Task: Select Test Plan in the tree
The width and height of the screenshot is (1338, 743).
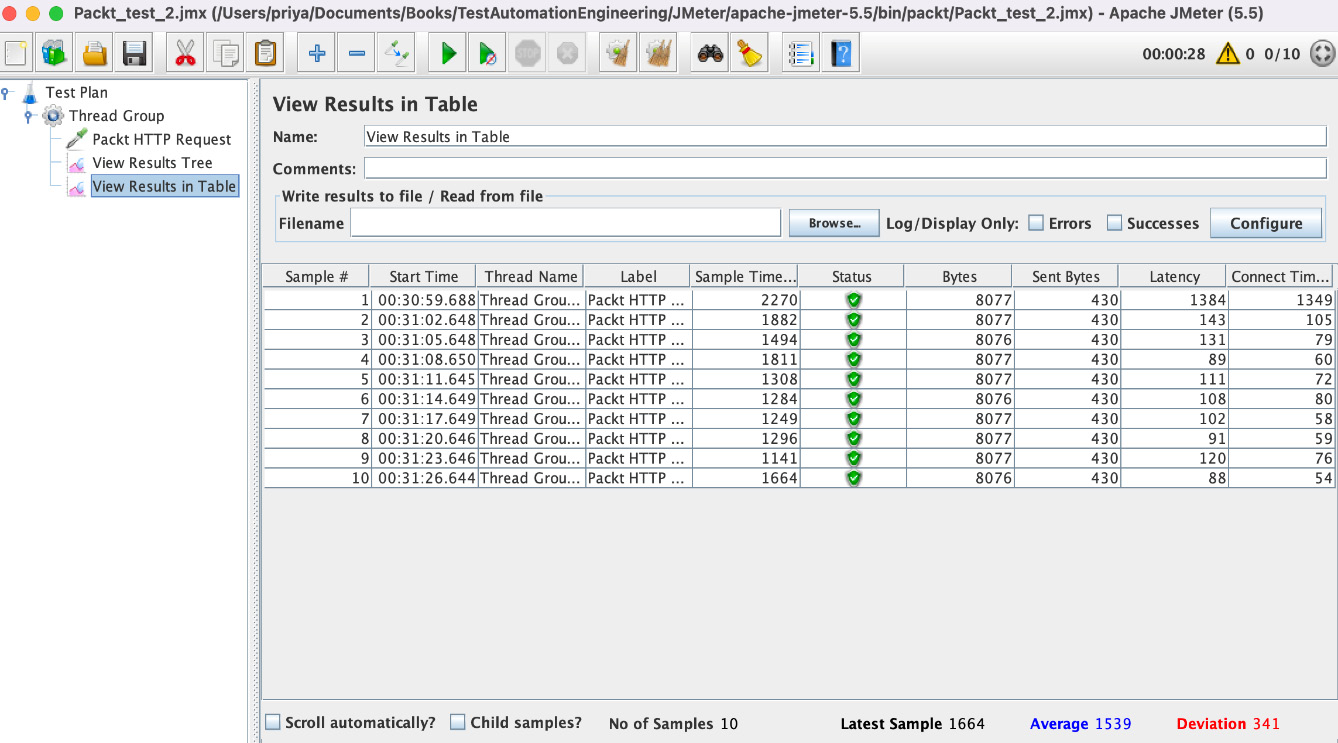Action: coord(76,92)
